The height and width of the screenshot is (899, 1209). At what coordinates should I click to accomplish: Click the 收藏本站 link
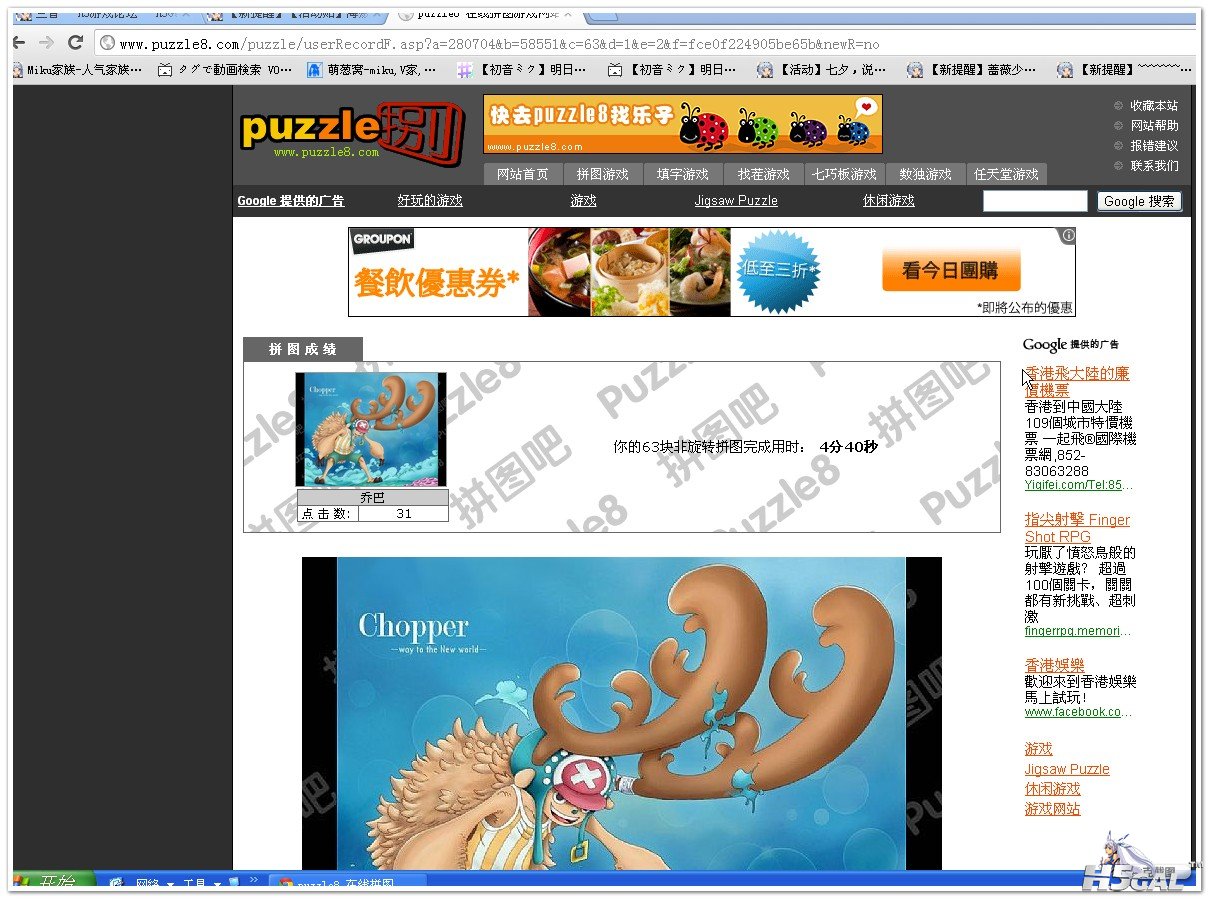coord(1153,105)
